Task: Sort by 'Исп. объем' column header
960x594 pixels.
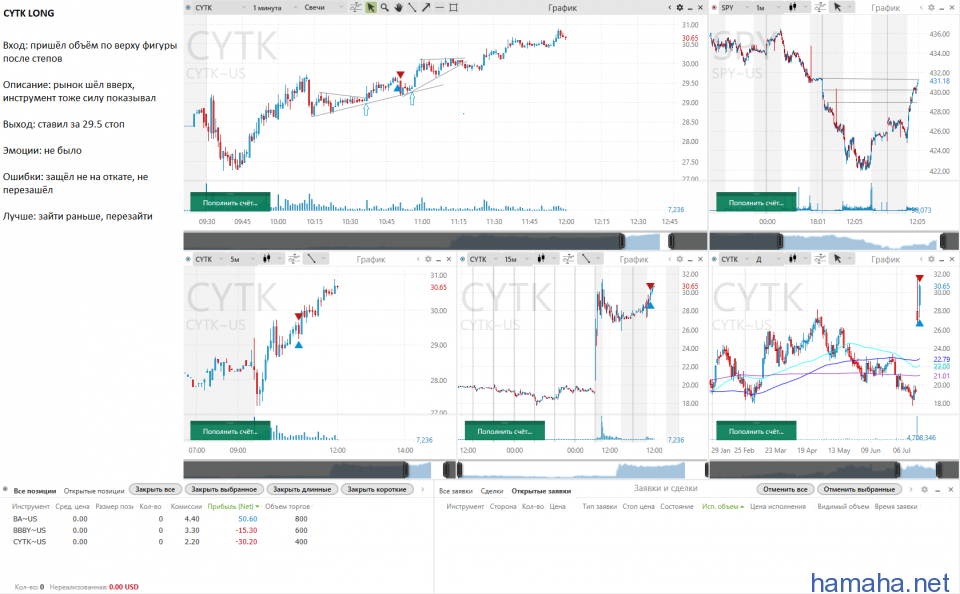Action: pos(722,506)
